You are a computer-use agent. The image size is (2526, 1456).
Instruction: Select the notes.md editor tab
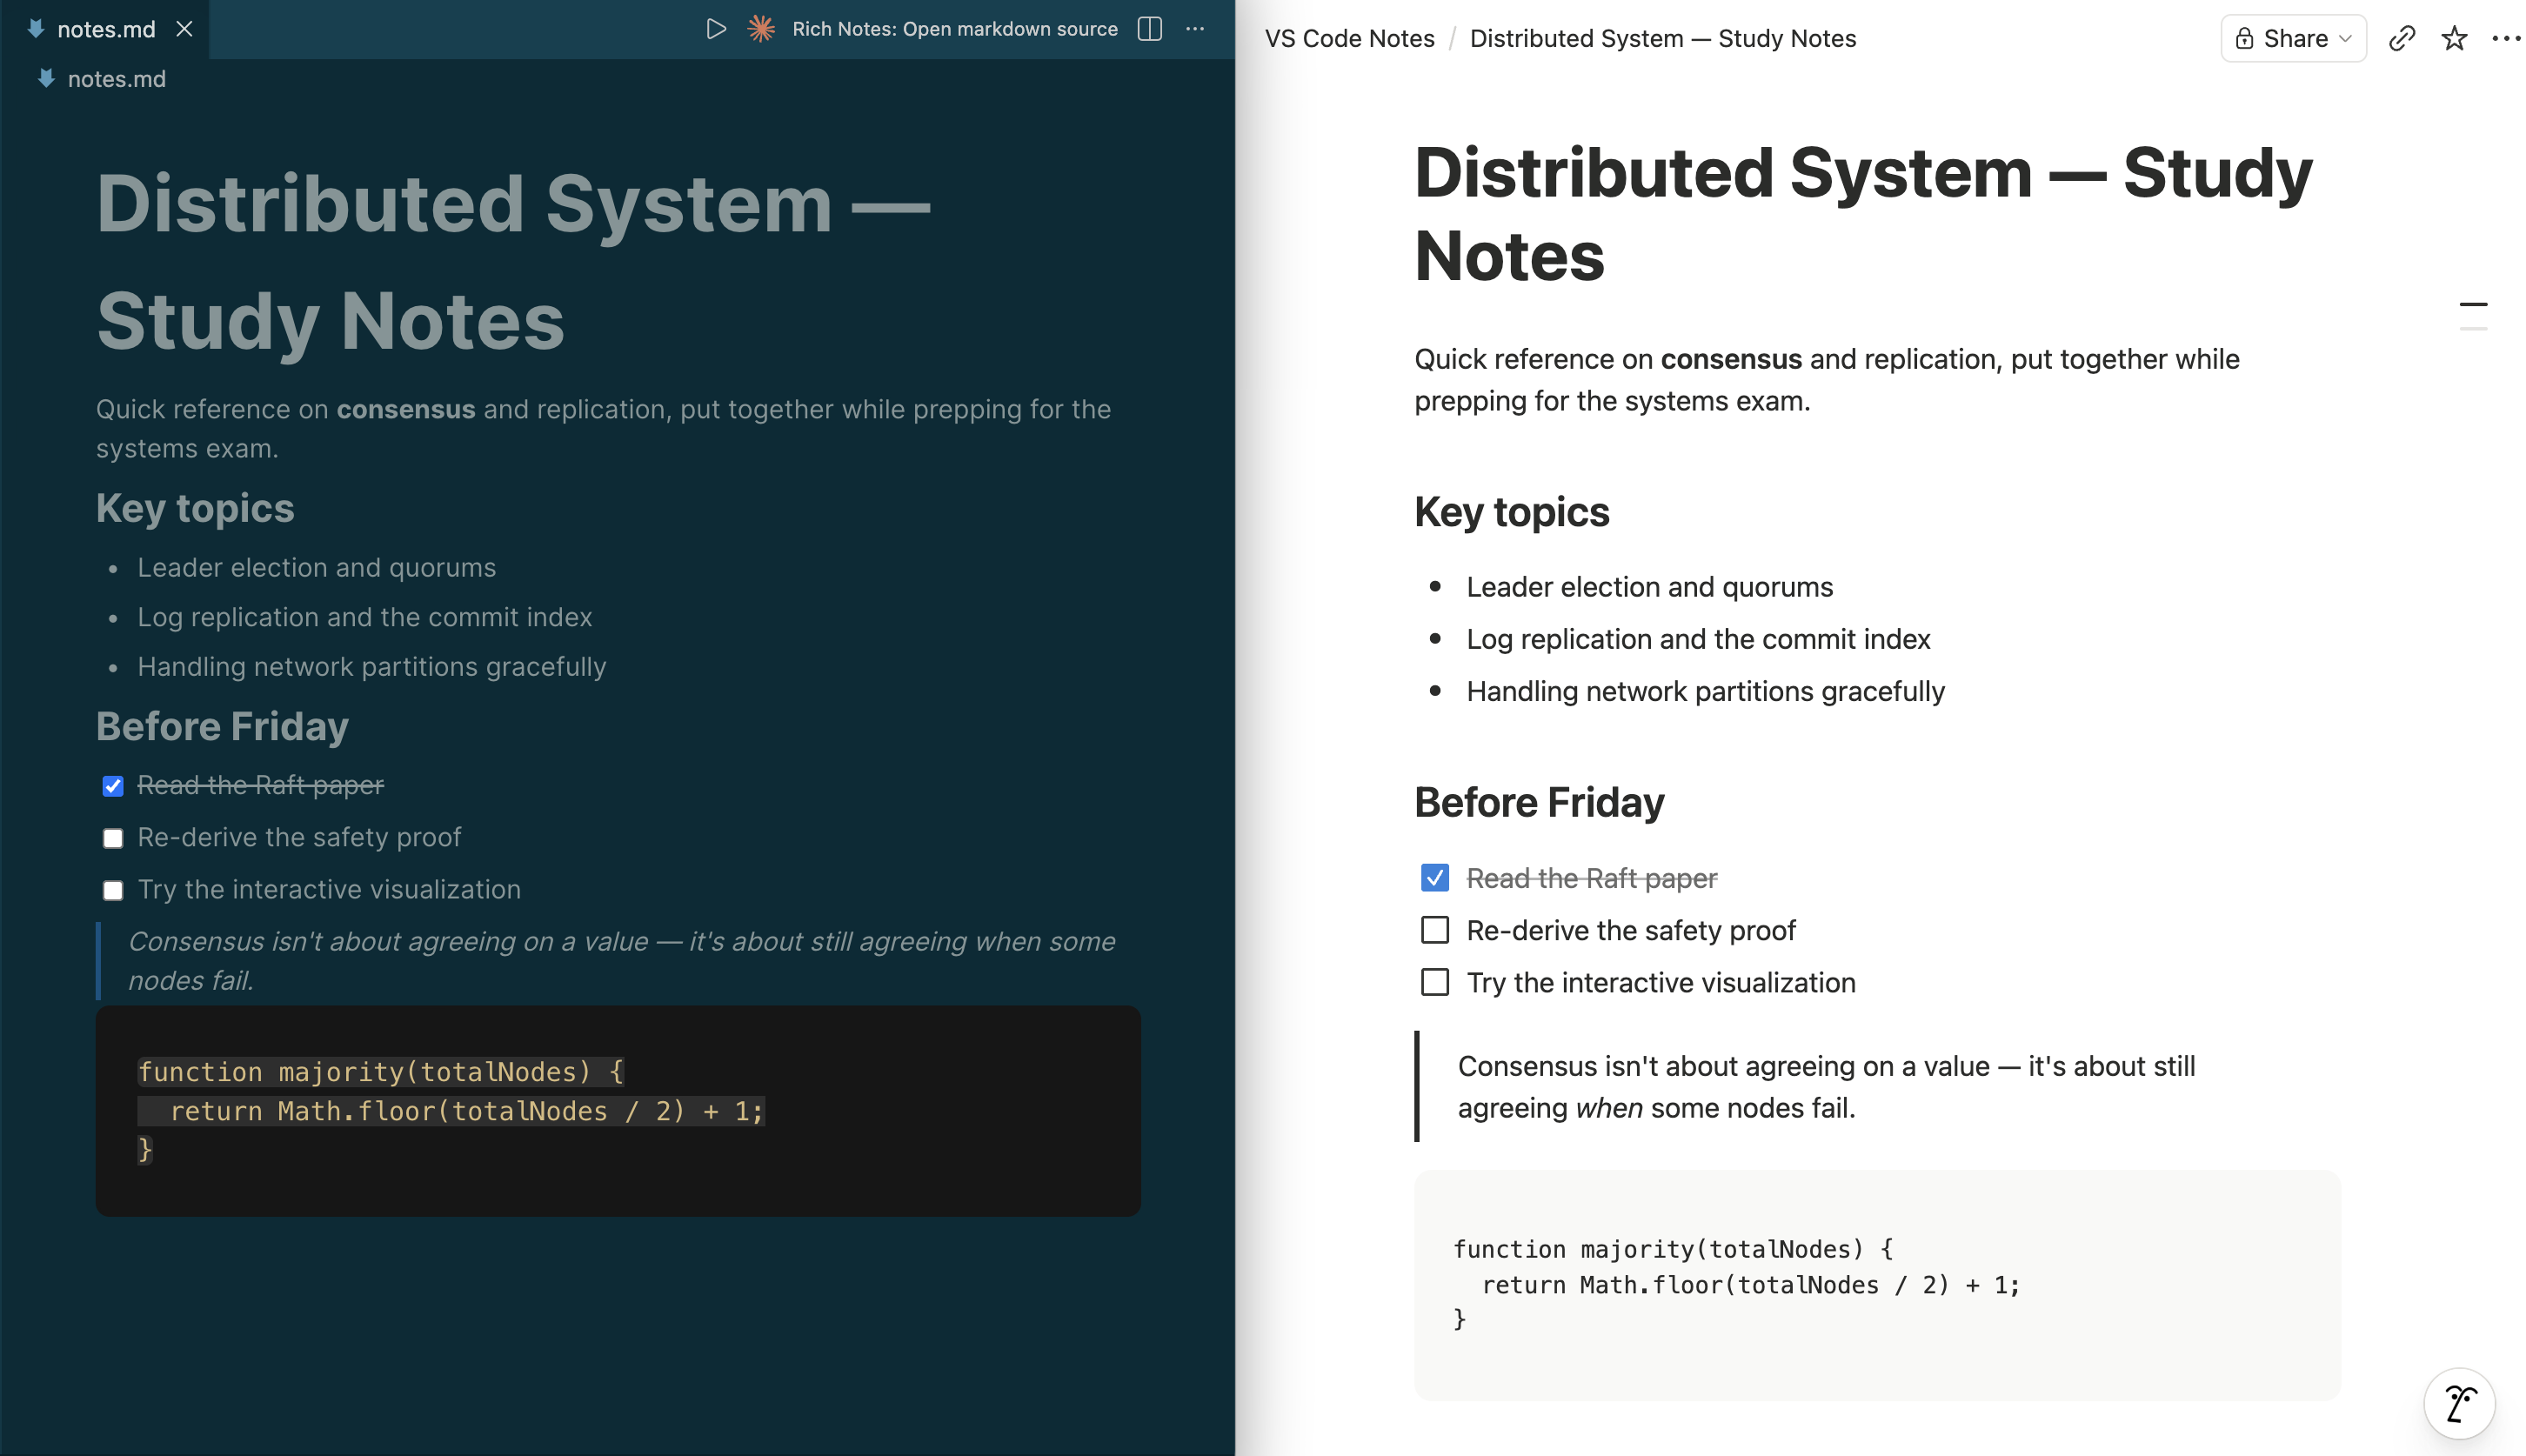(105, 29)
